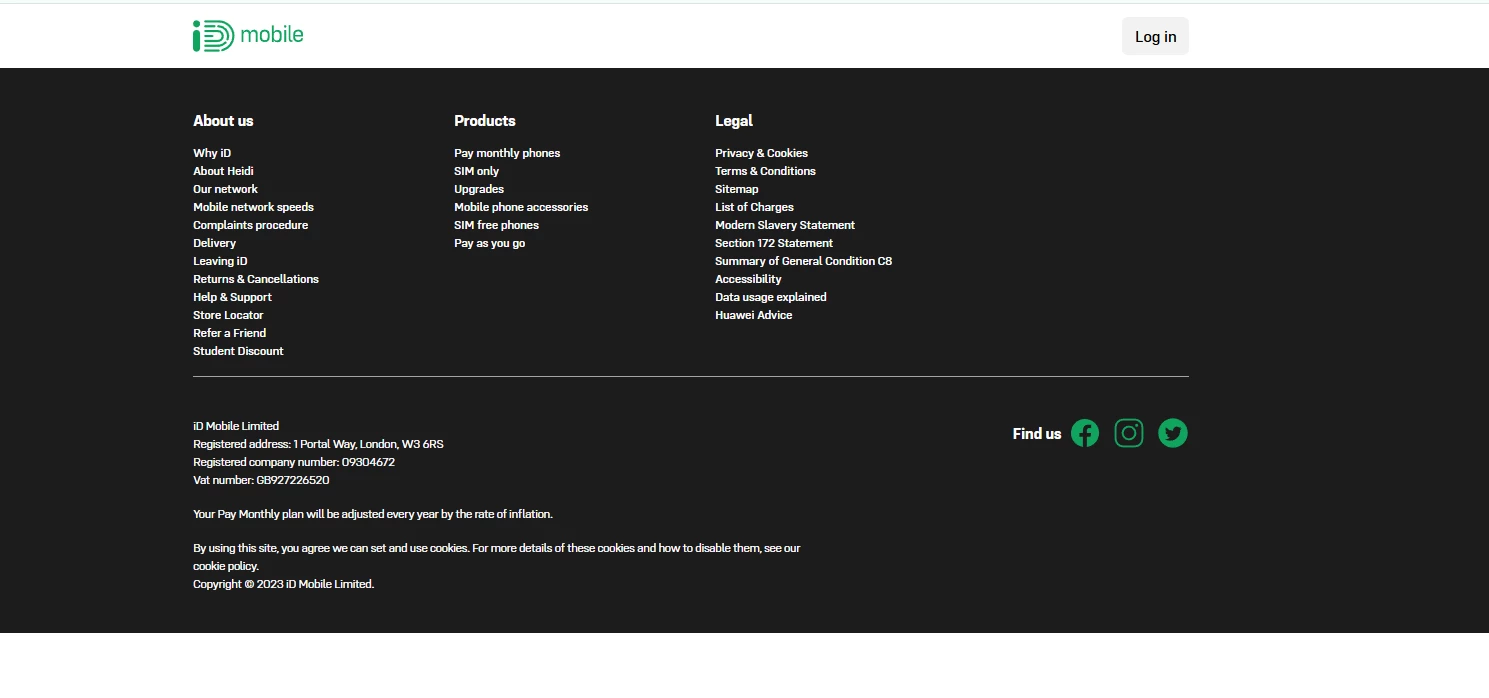The width and height of the screenshot is (1489, 698).
Task: Click the Products heading
Action: click(x=485, y=121)
